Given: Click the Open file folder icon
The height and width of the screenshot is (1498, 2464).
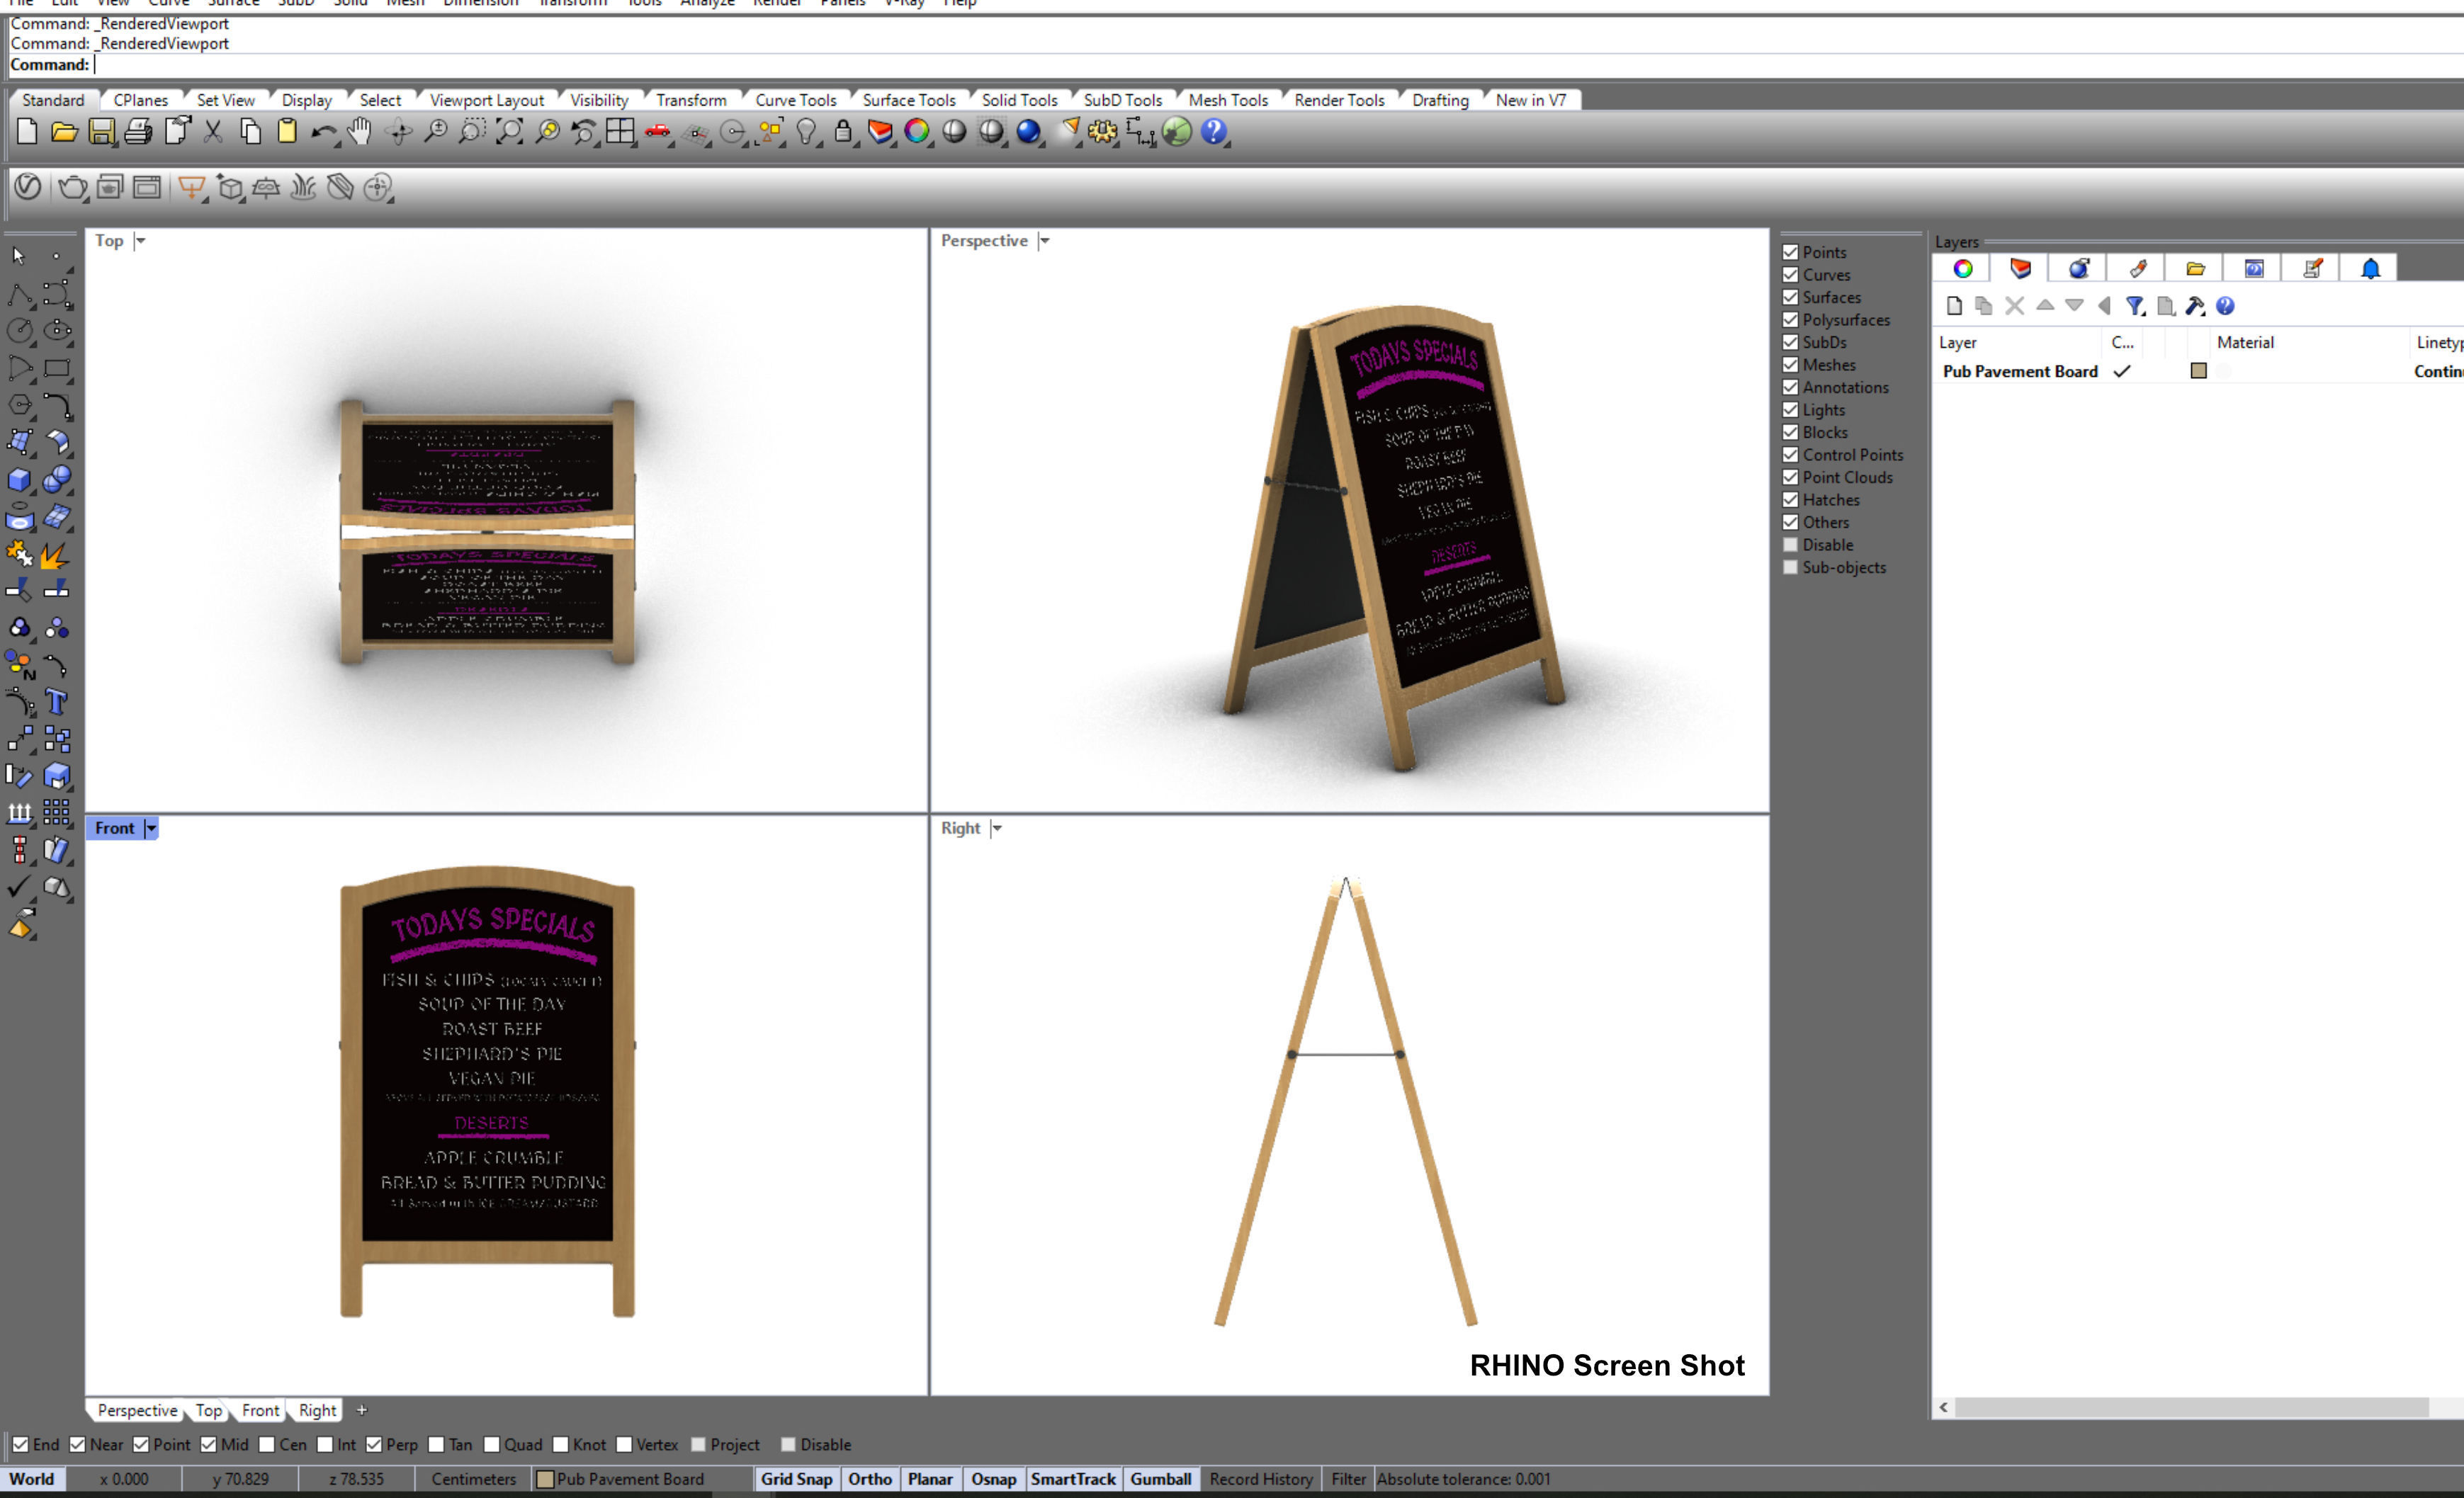Looking at the screenshot, I should pyautogui.click(x=64, y=132).
